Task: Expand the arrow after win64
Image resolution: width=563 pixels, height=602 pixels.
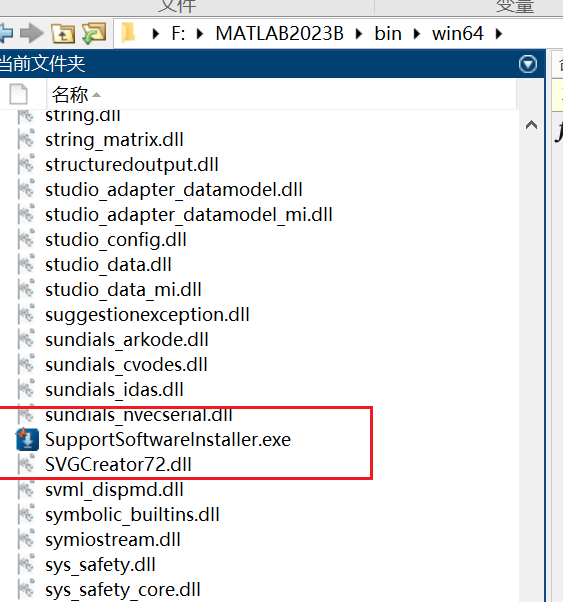Action: 499,34
